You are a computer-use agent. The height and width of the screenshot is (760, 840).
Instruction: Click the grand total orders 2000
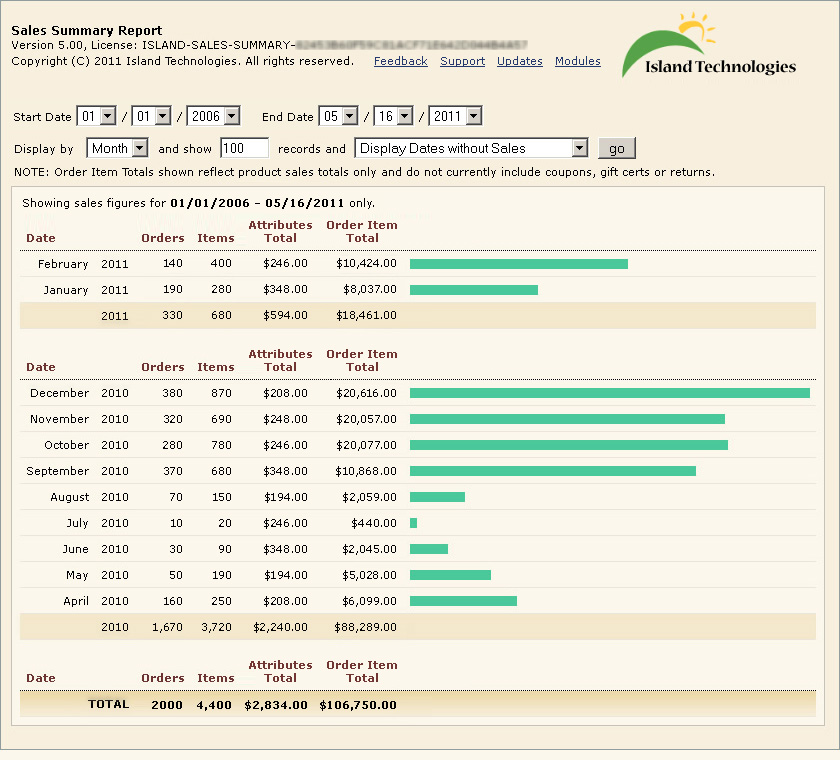coord(167,705)
